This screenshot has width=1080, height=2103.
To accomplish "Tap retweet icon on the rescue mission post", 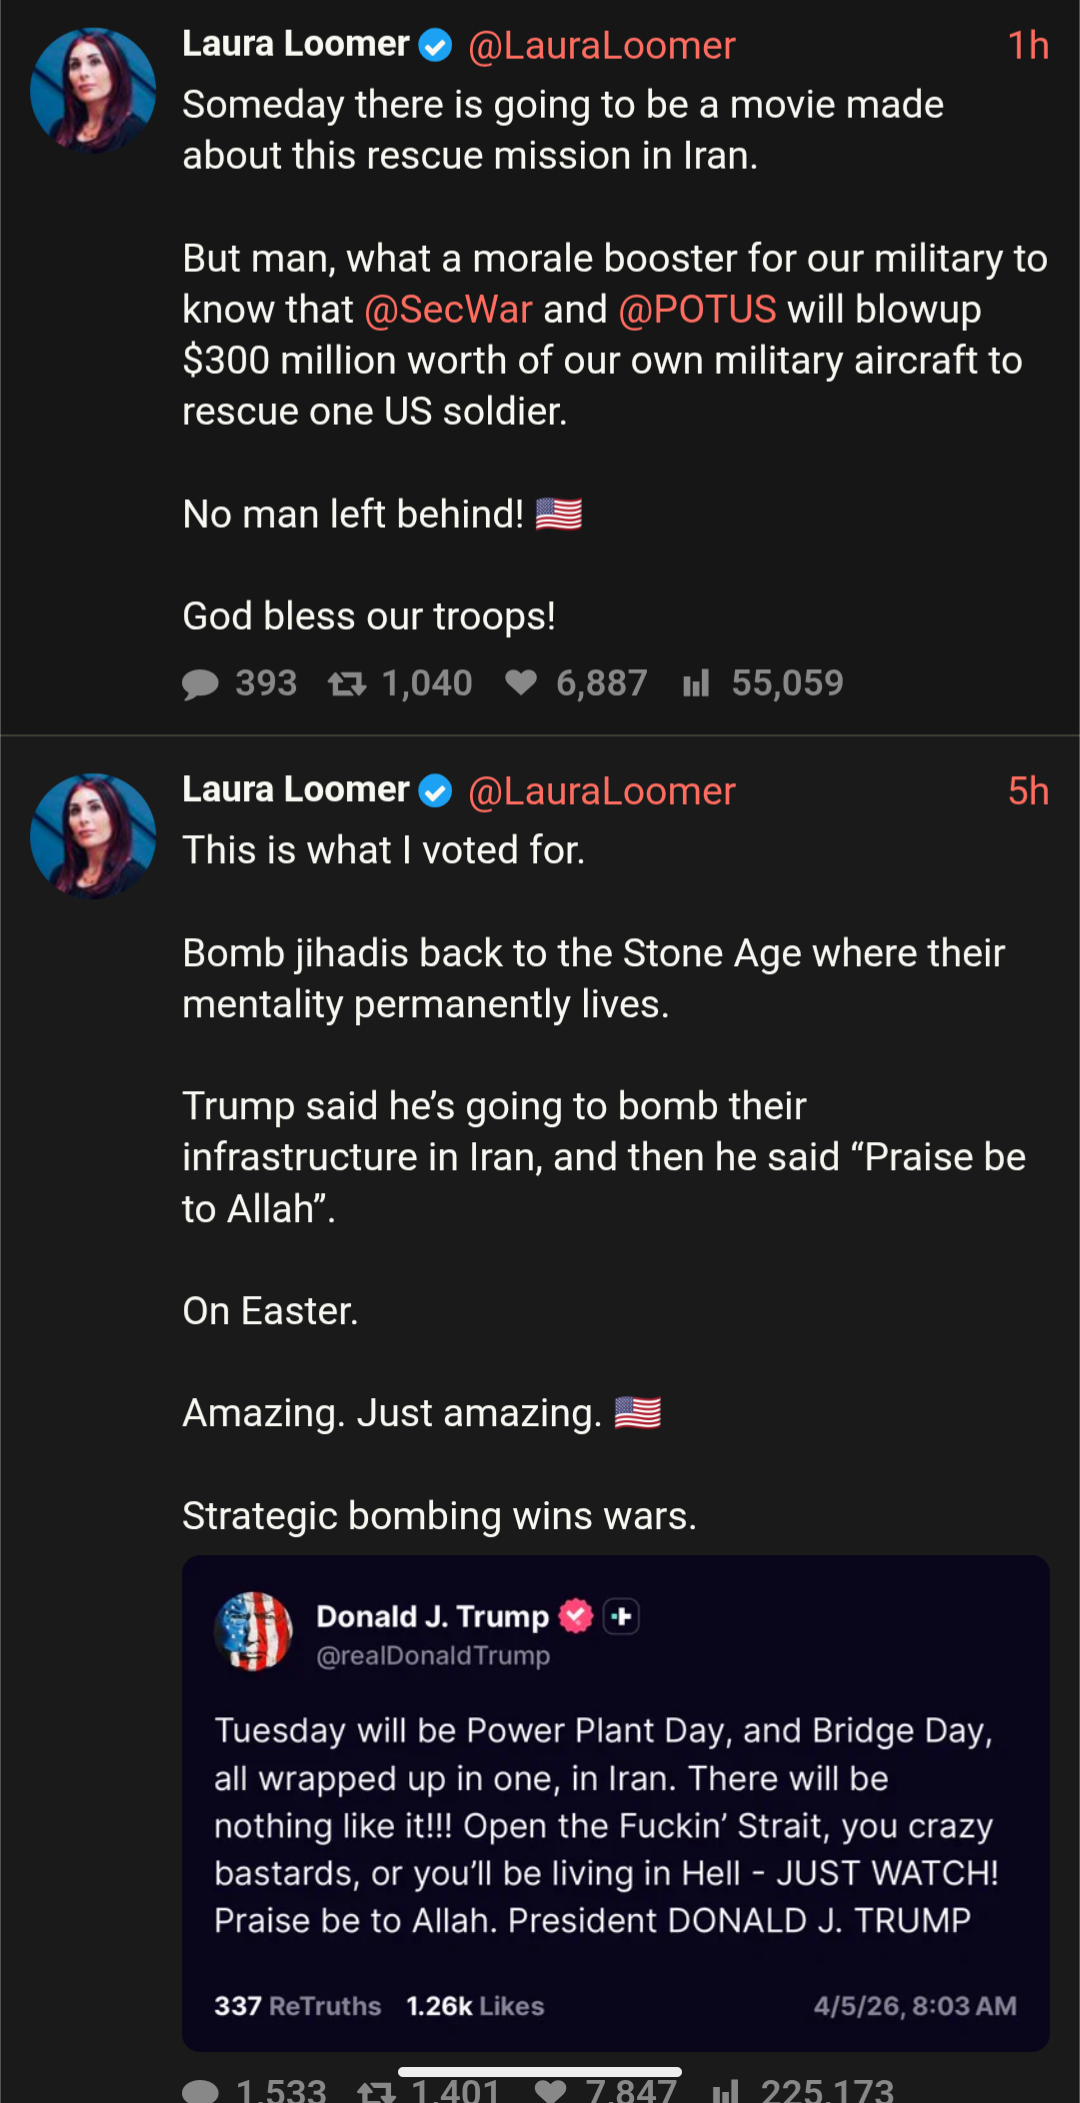I will click(347, 684).
